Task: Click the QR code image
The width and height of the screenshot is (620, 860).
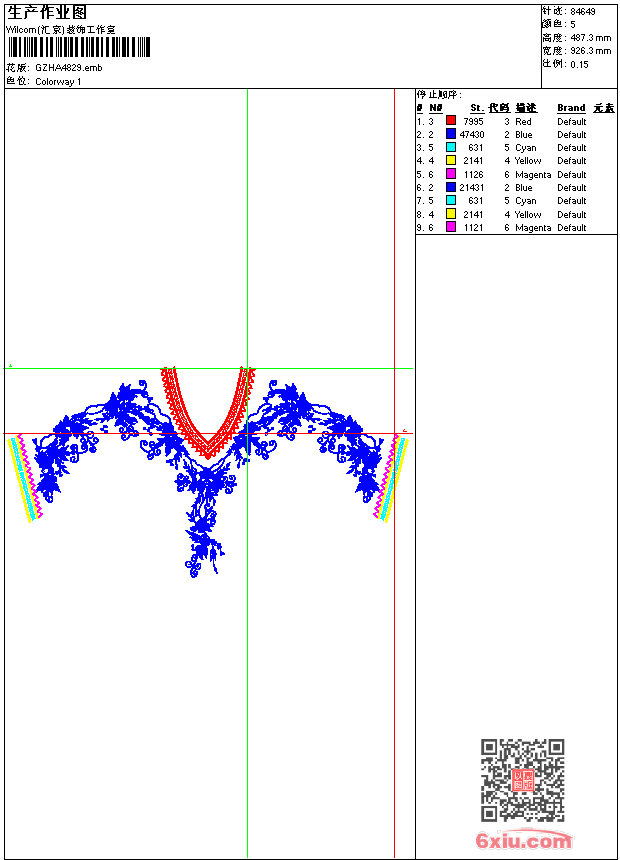Action: click(x=522, y=780)
